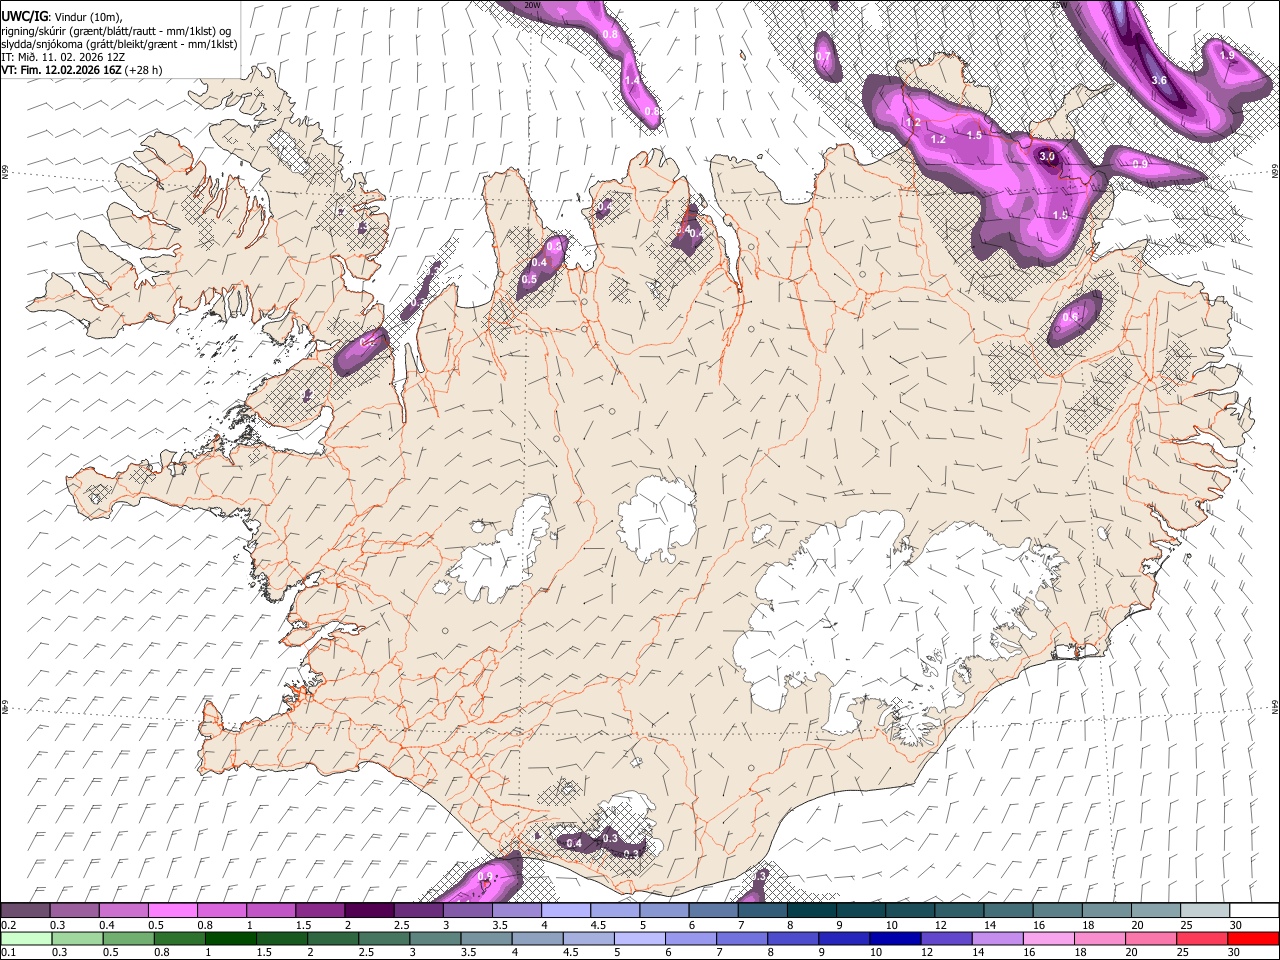Click the 15W longitude label
1280x960 pixels.
tap(1059, 5)
